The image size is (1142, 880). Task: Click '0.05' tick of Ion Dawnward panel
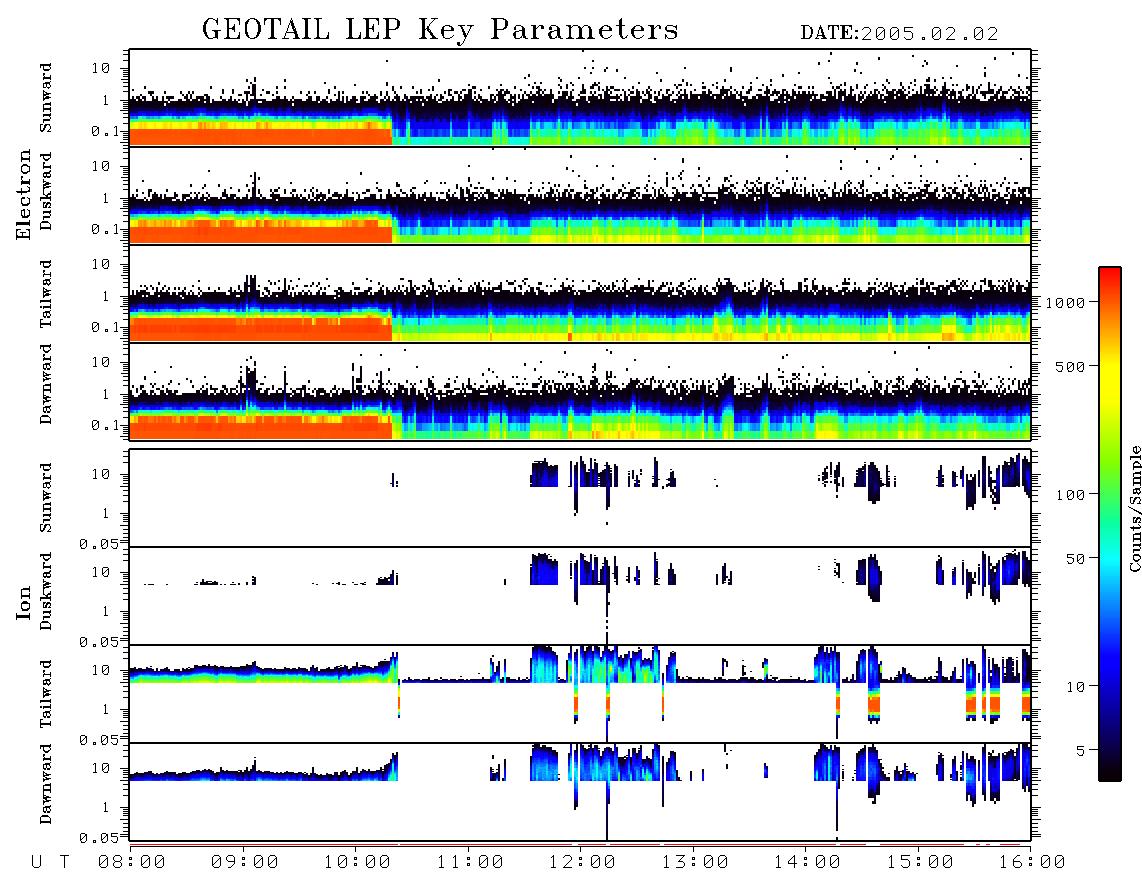point(98,838)
